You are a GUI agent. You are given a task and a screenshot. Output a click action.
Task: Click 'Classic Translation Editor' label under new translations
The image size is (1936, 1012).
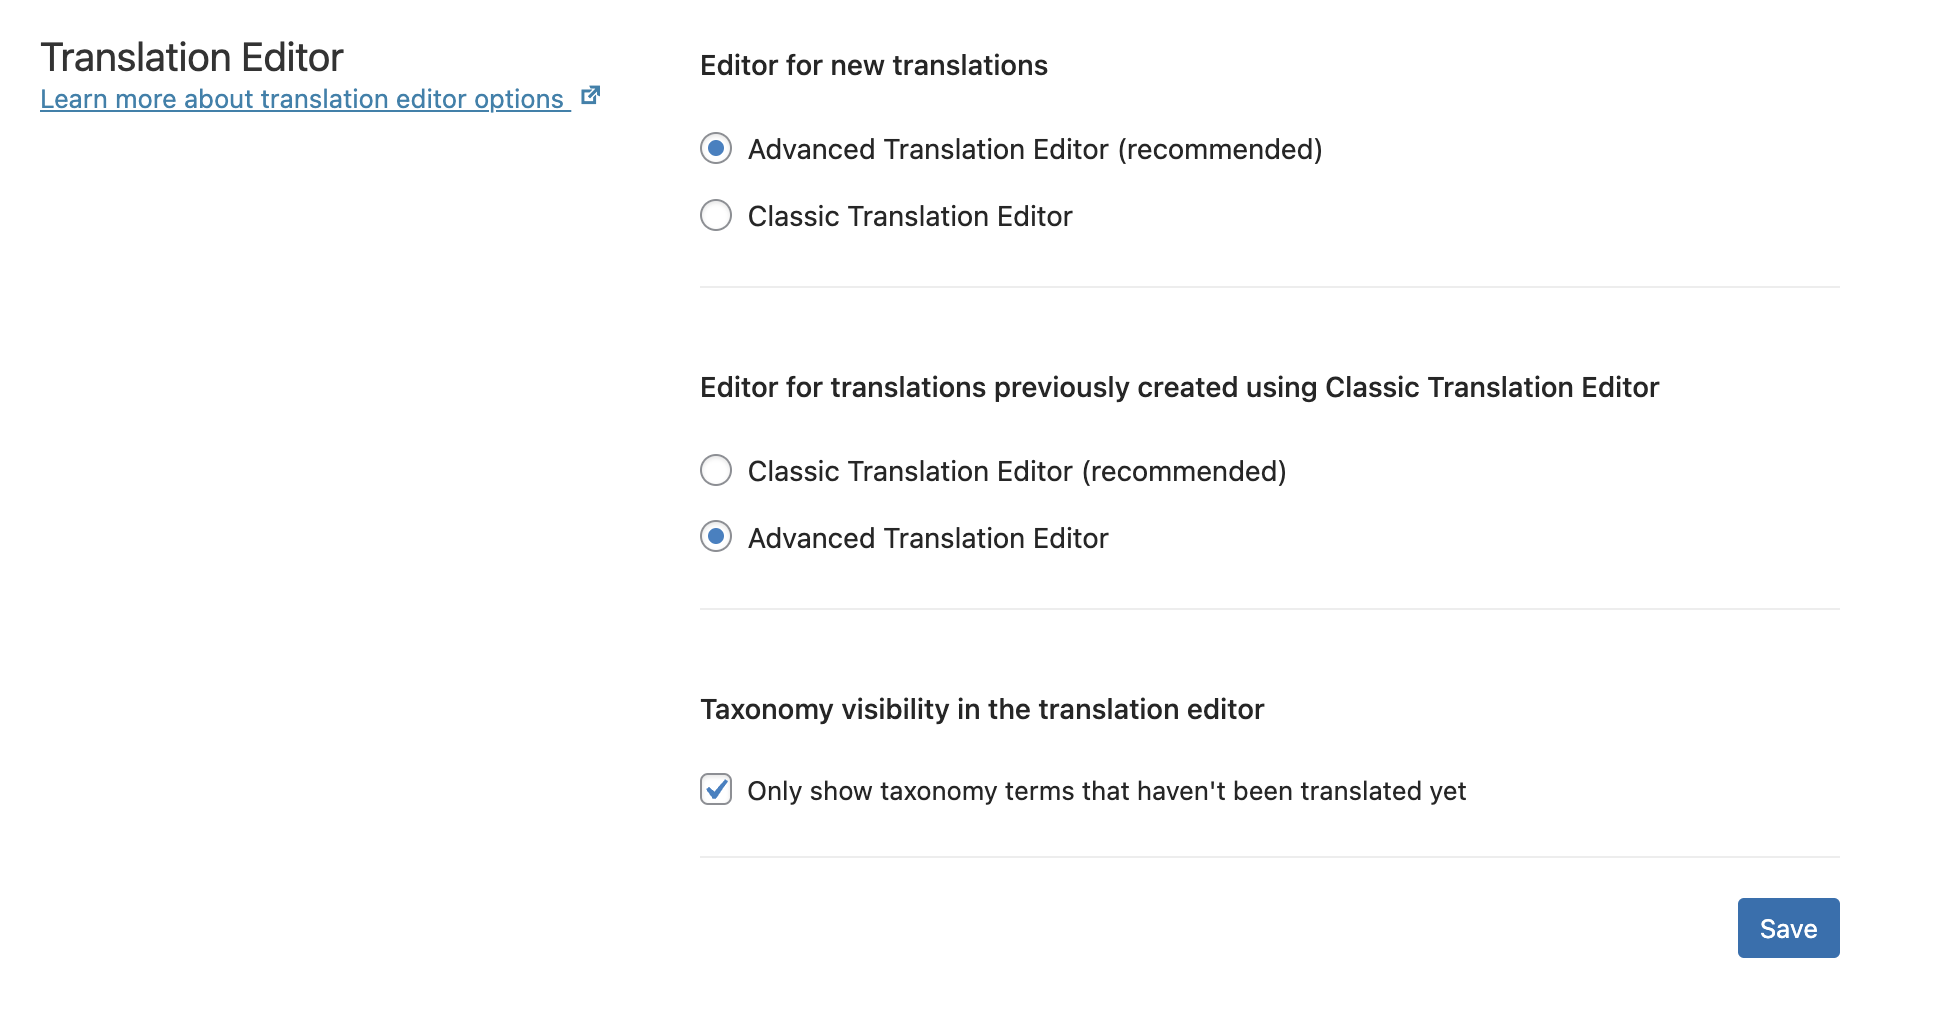pyautogui.click(x=910, y=217)
